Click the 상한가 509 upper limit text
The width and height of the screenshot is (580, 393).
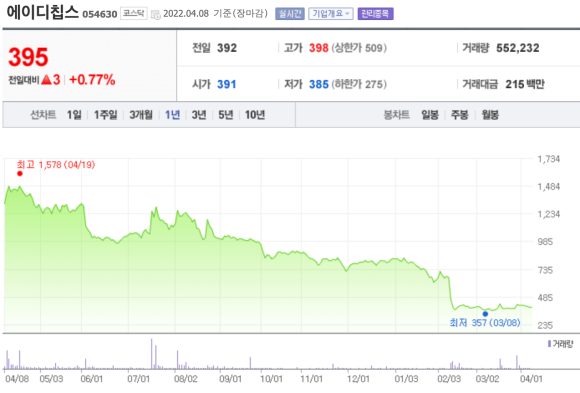coord(359,48)
